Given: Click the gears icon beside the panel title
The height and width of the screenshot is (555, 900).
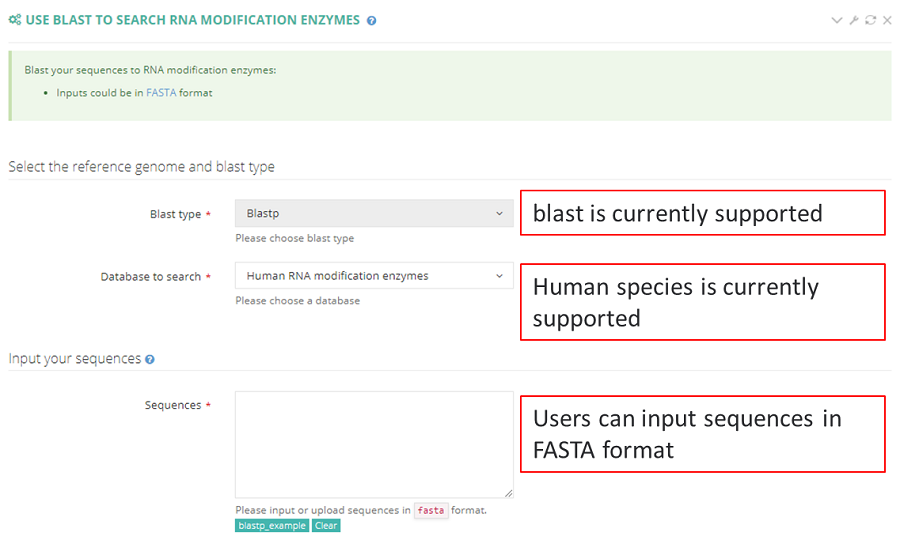Looking at the screenshot, I should tap(15, 20).
